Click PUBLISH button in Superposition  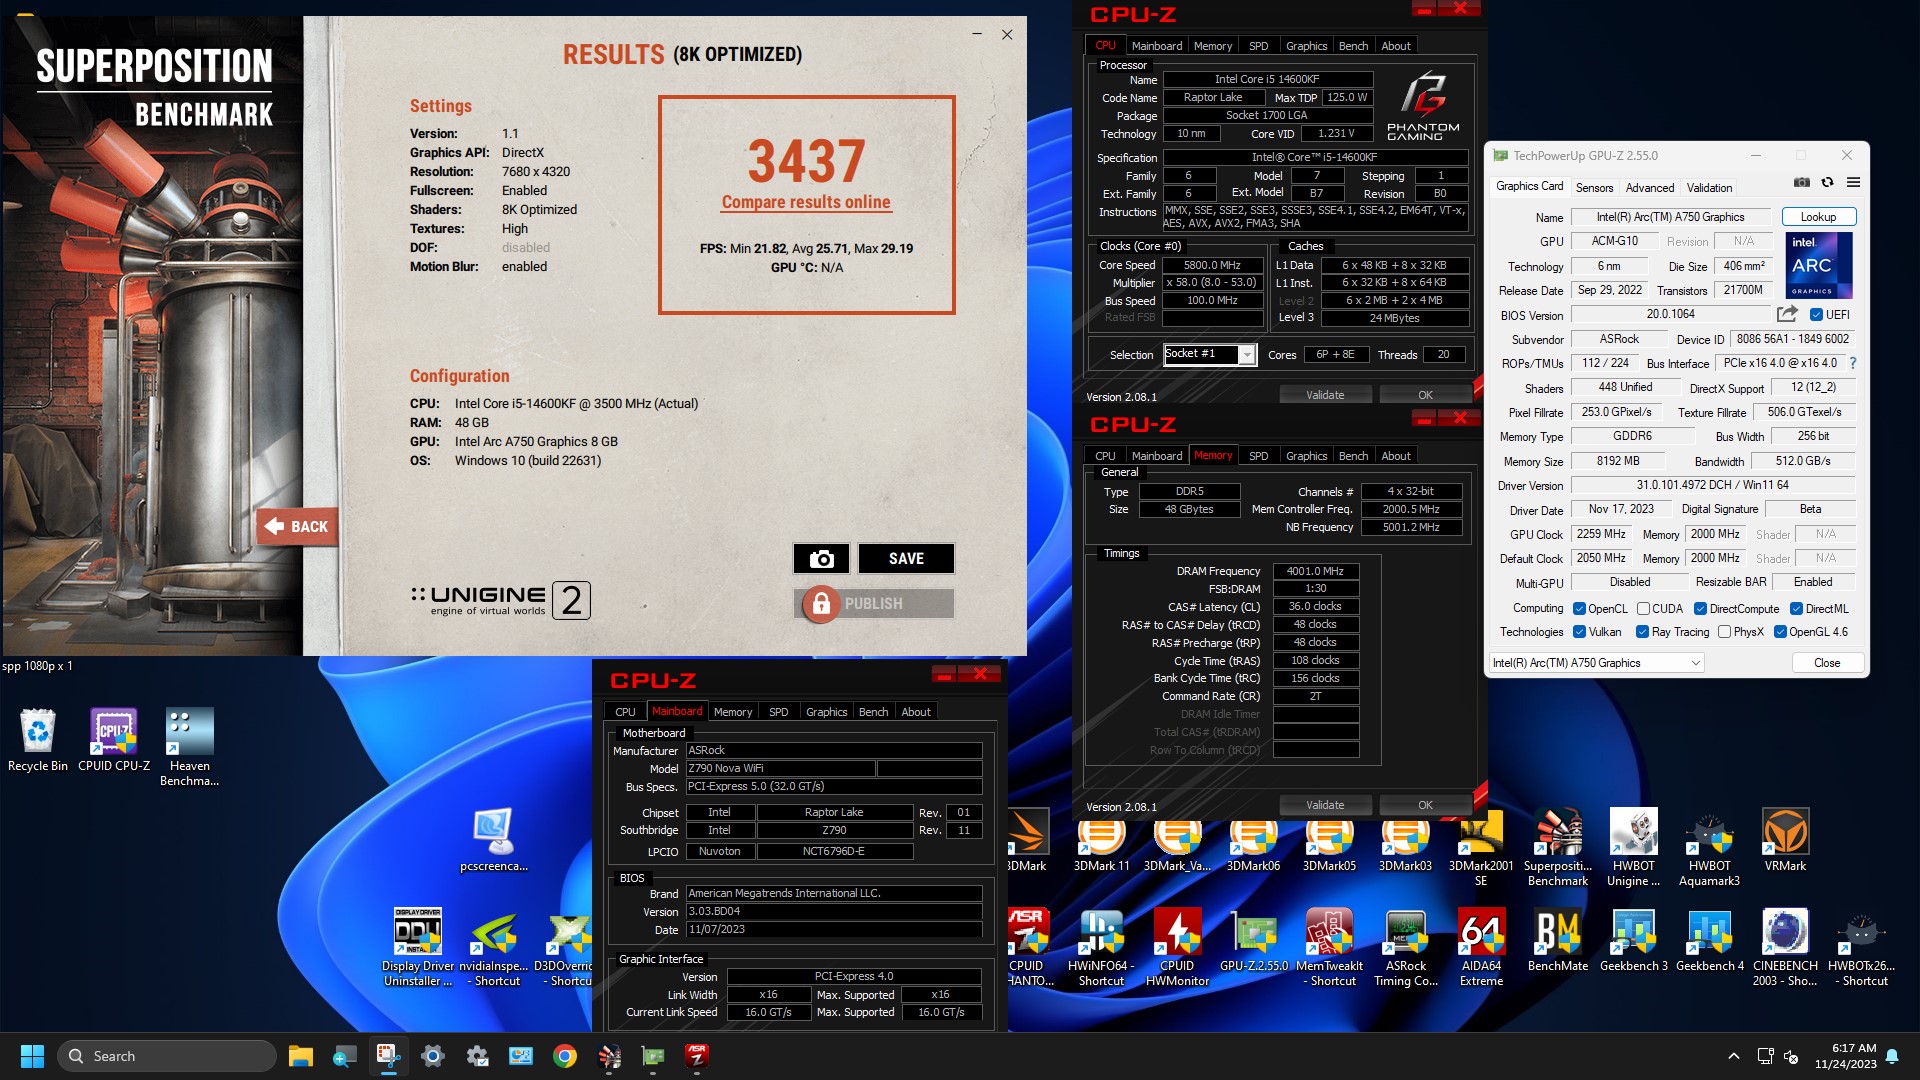click(875, 603)
